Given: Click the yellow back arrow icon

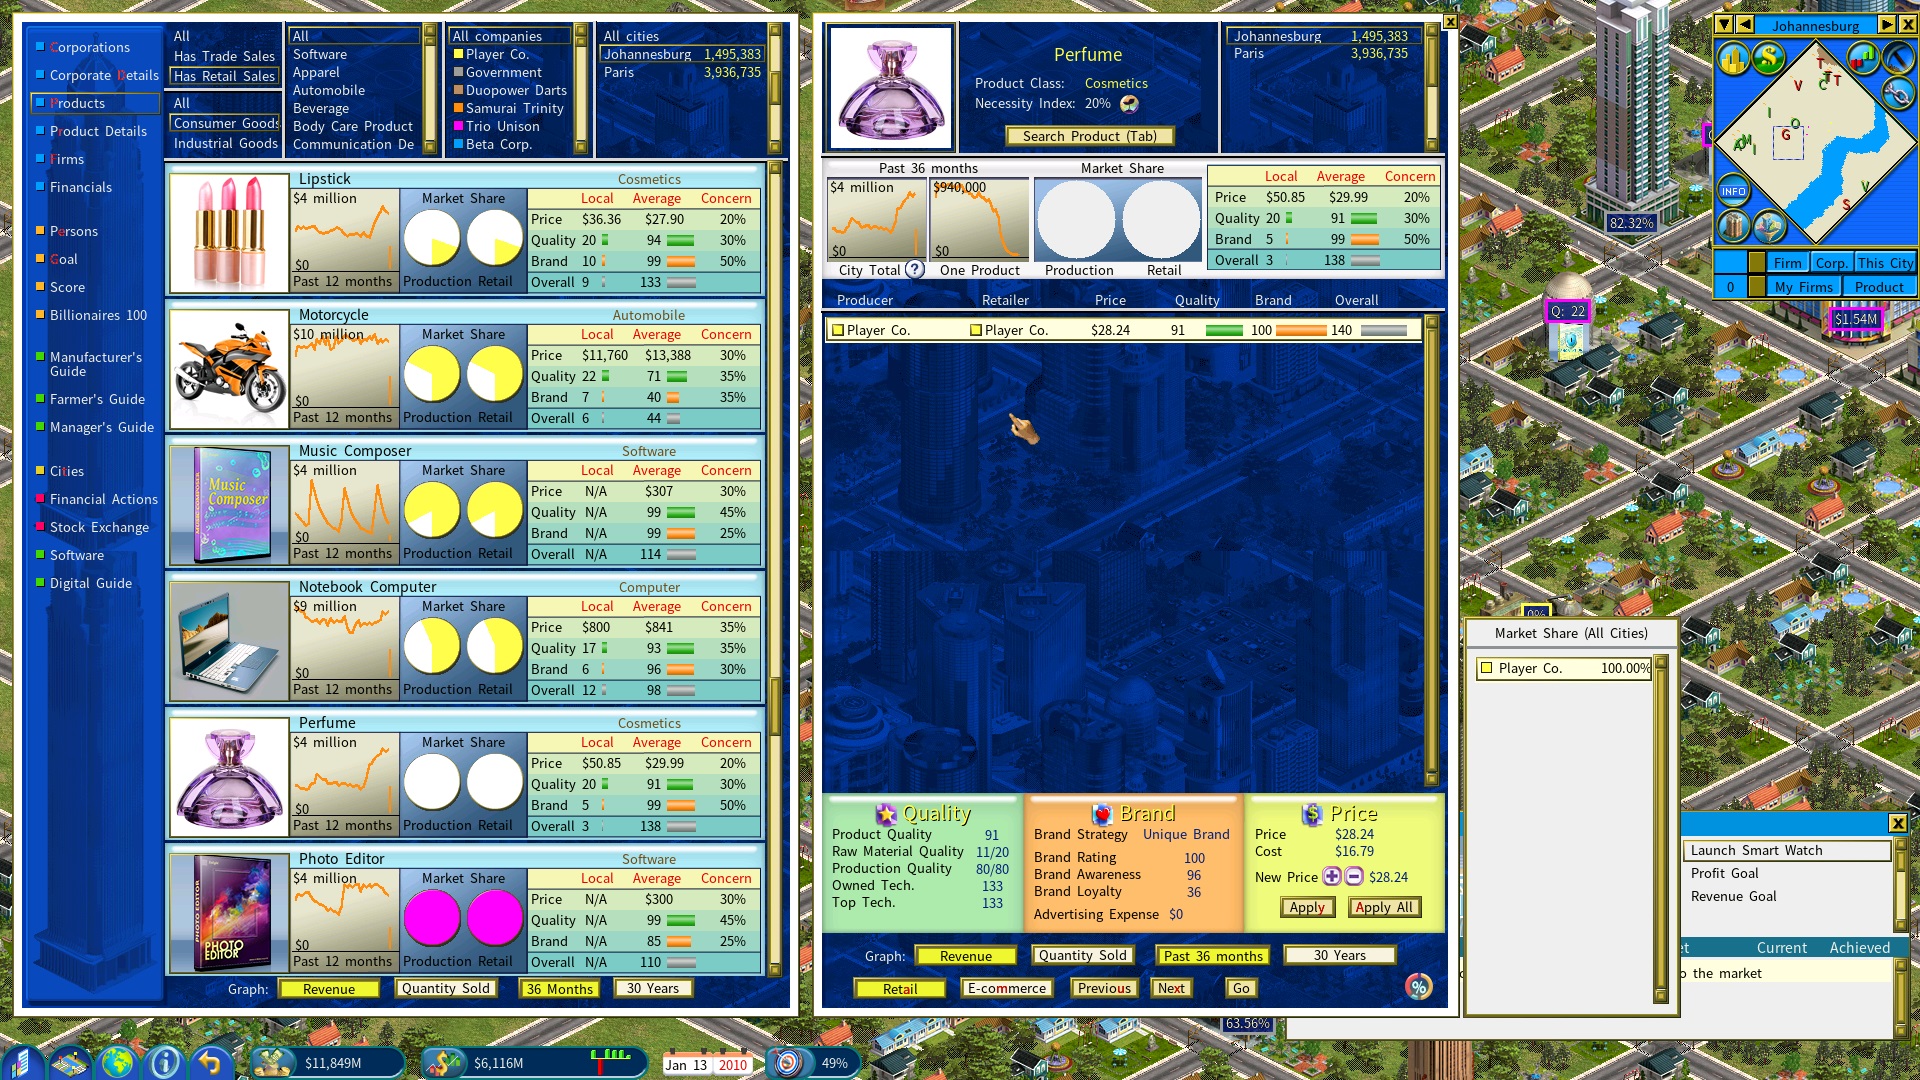Looking at the screenshot, I should point(210,1062).
